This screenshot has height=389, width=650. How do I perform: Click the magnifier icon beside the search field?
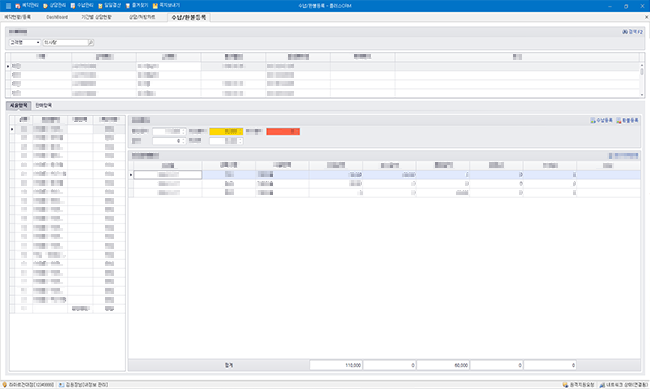pos(91,43)
